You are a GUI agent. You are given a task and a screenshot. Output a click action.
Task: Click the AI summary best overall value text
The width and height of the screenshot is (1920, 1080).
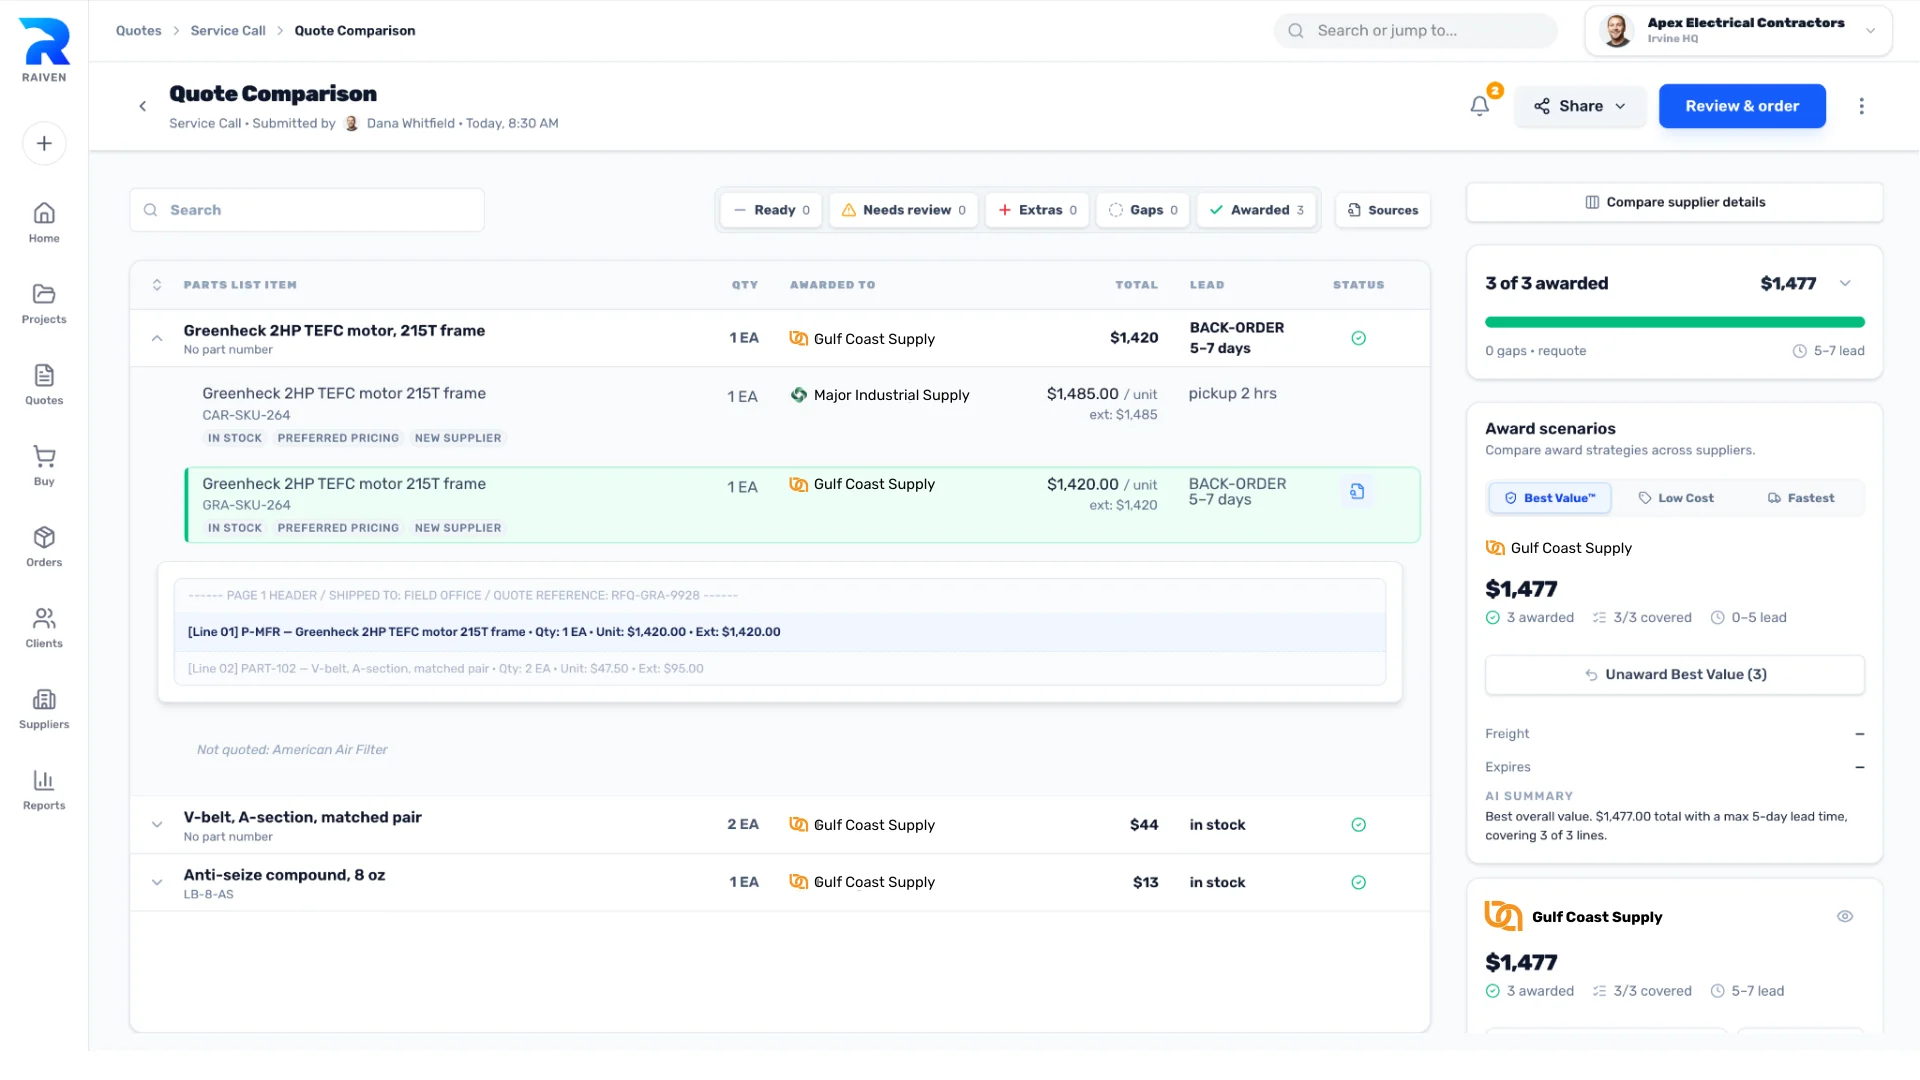point(1666,826)
